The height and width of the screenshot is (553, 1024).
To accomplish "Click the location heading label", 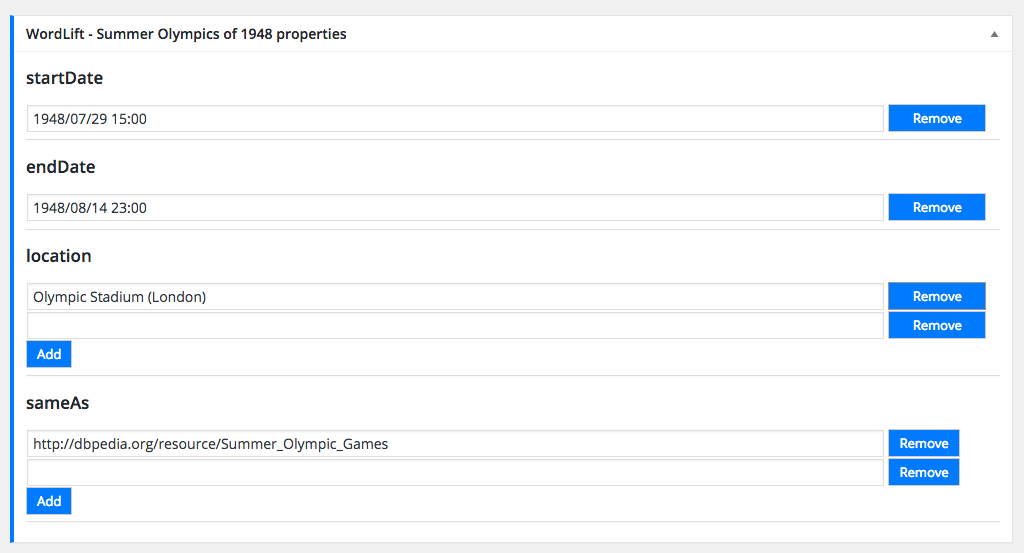I will pos(58,256).
